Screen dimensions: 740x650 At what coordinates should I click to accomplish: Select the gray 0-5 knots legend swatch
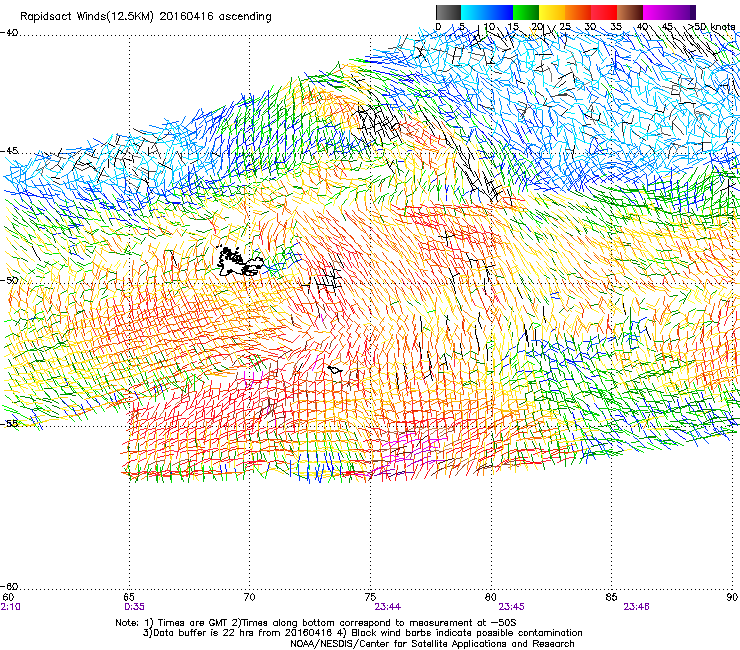[448, 12]
